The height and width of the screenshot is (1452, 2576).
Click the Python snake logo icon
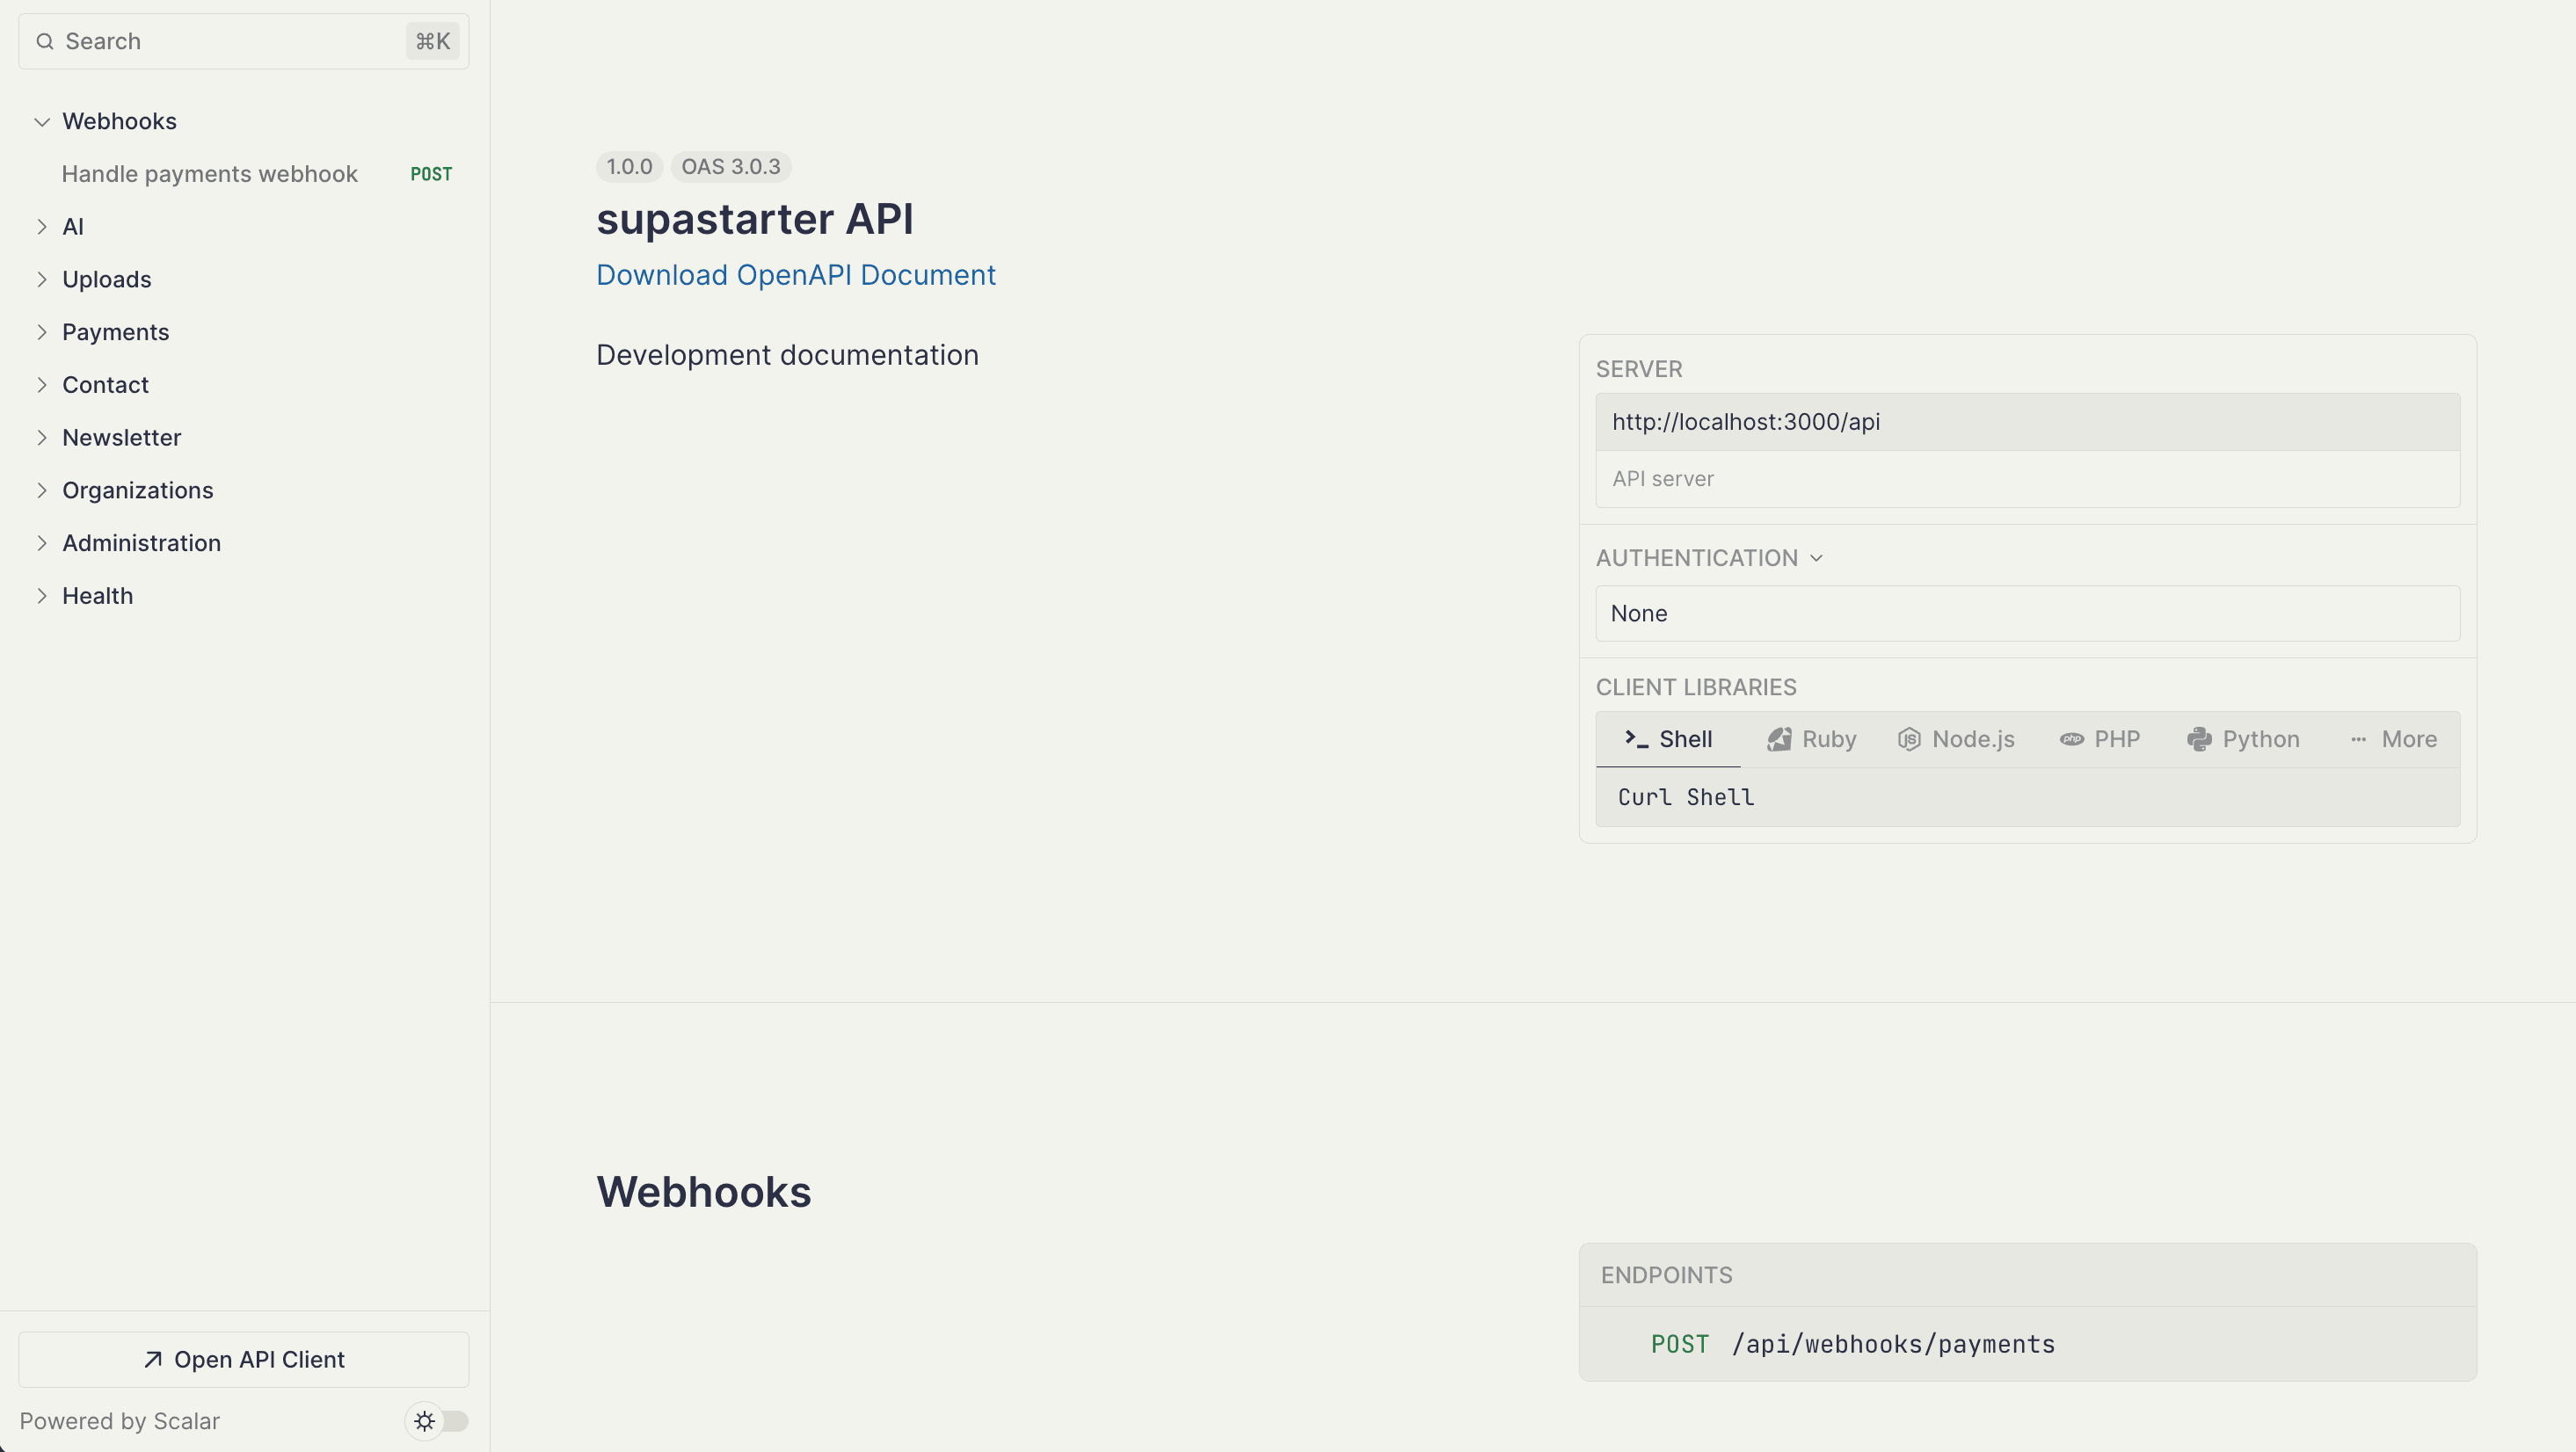[2199, 739]
